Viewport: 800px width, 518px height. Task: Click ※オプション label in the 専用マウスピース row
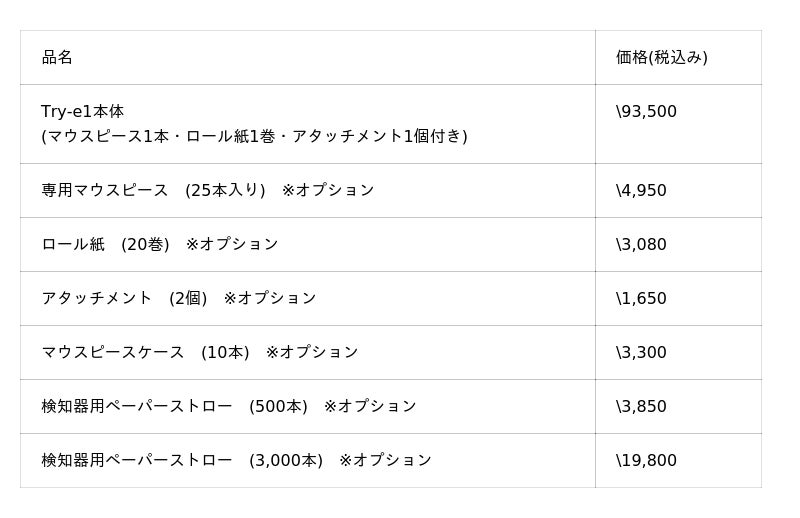click(328, 190)
